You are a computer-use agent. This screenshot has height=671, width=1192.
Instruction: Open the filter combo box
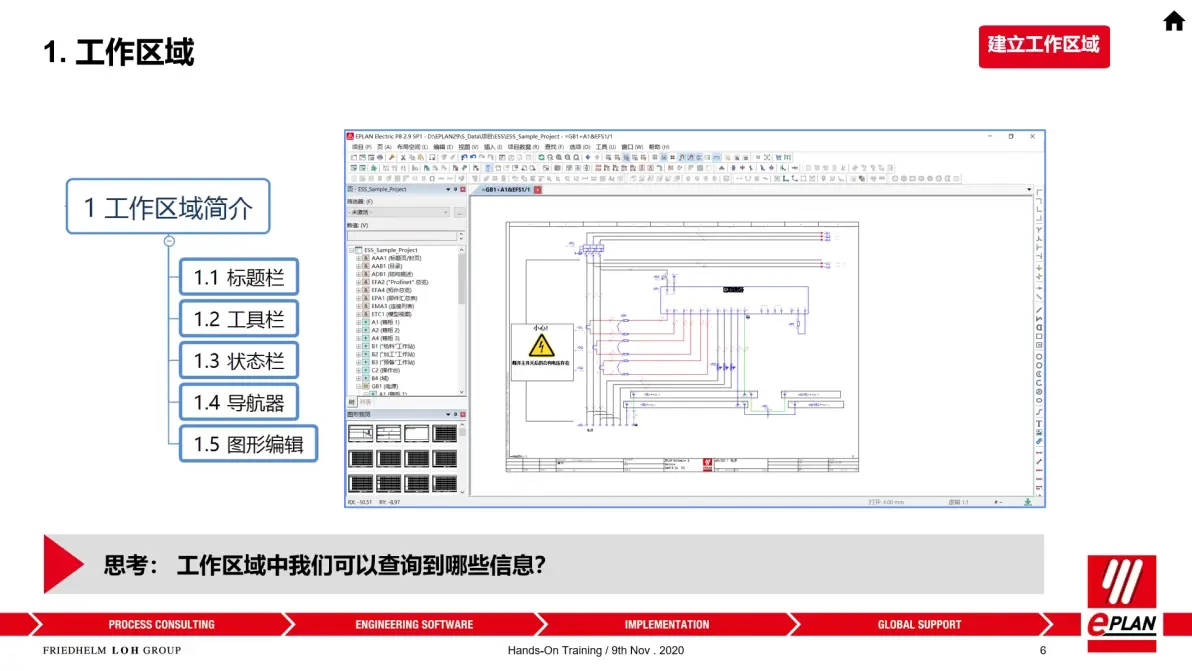point(398,212)
